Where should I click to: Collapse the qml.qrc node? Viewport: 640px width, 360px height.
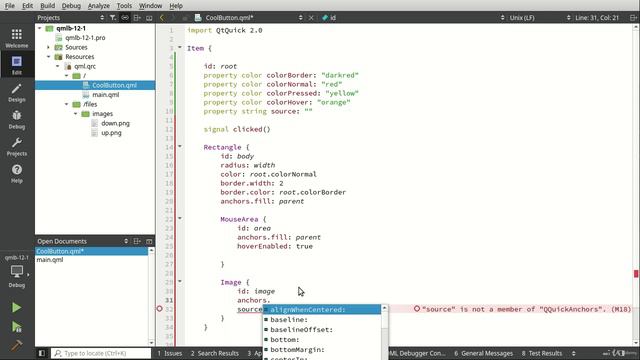tap(58, 66)
